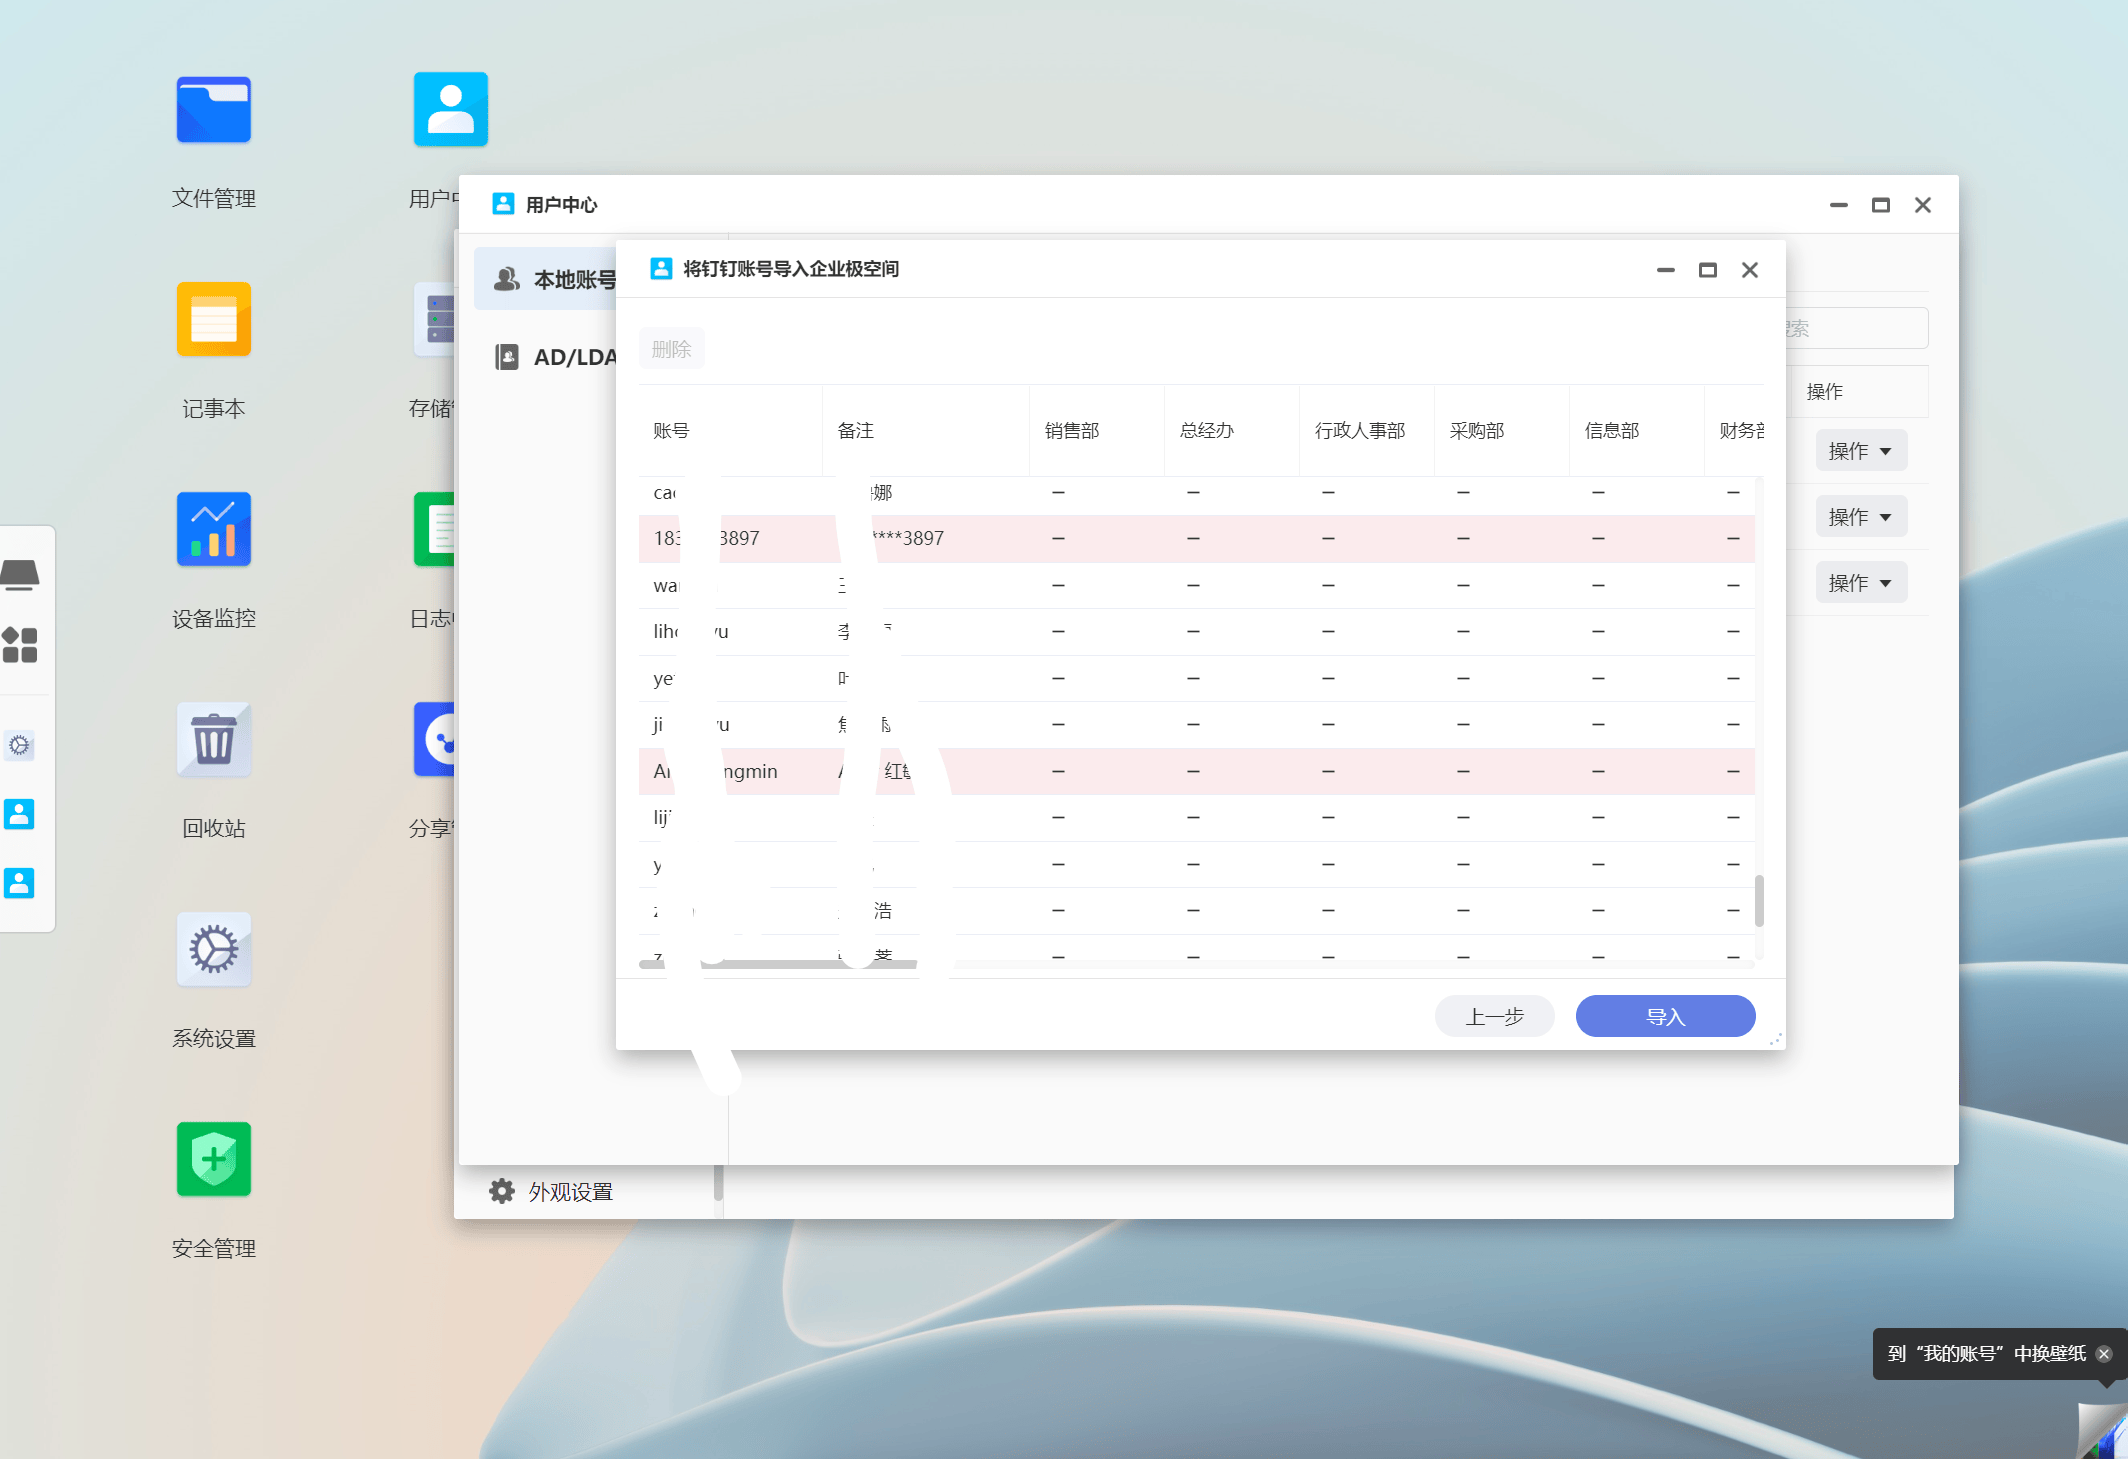The image size is (2128, 1459).
Task: Open the 系统设置 desktop icon
Action: [x=213, y=950]
